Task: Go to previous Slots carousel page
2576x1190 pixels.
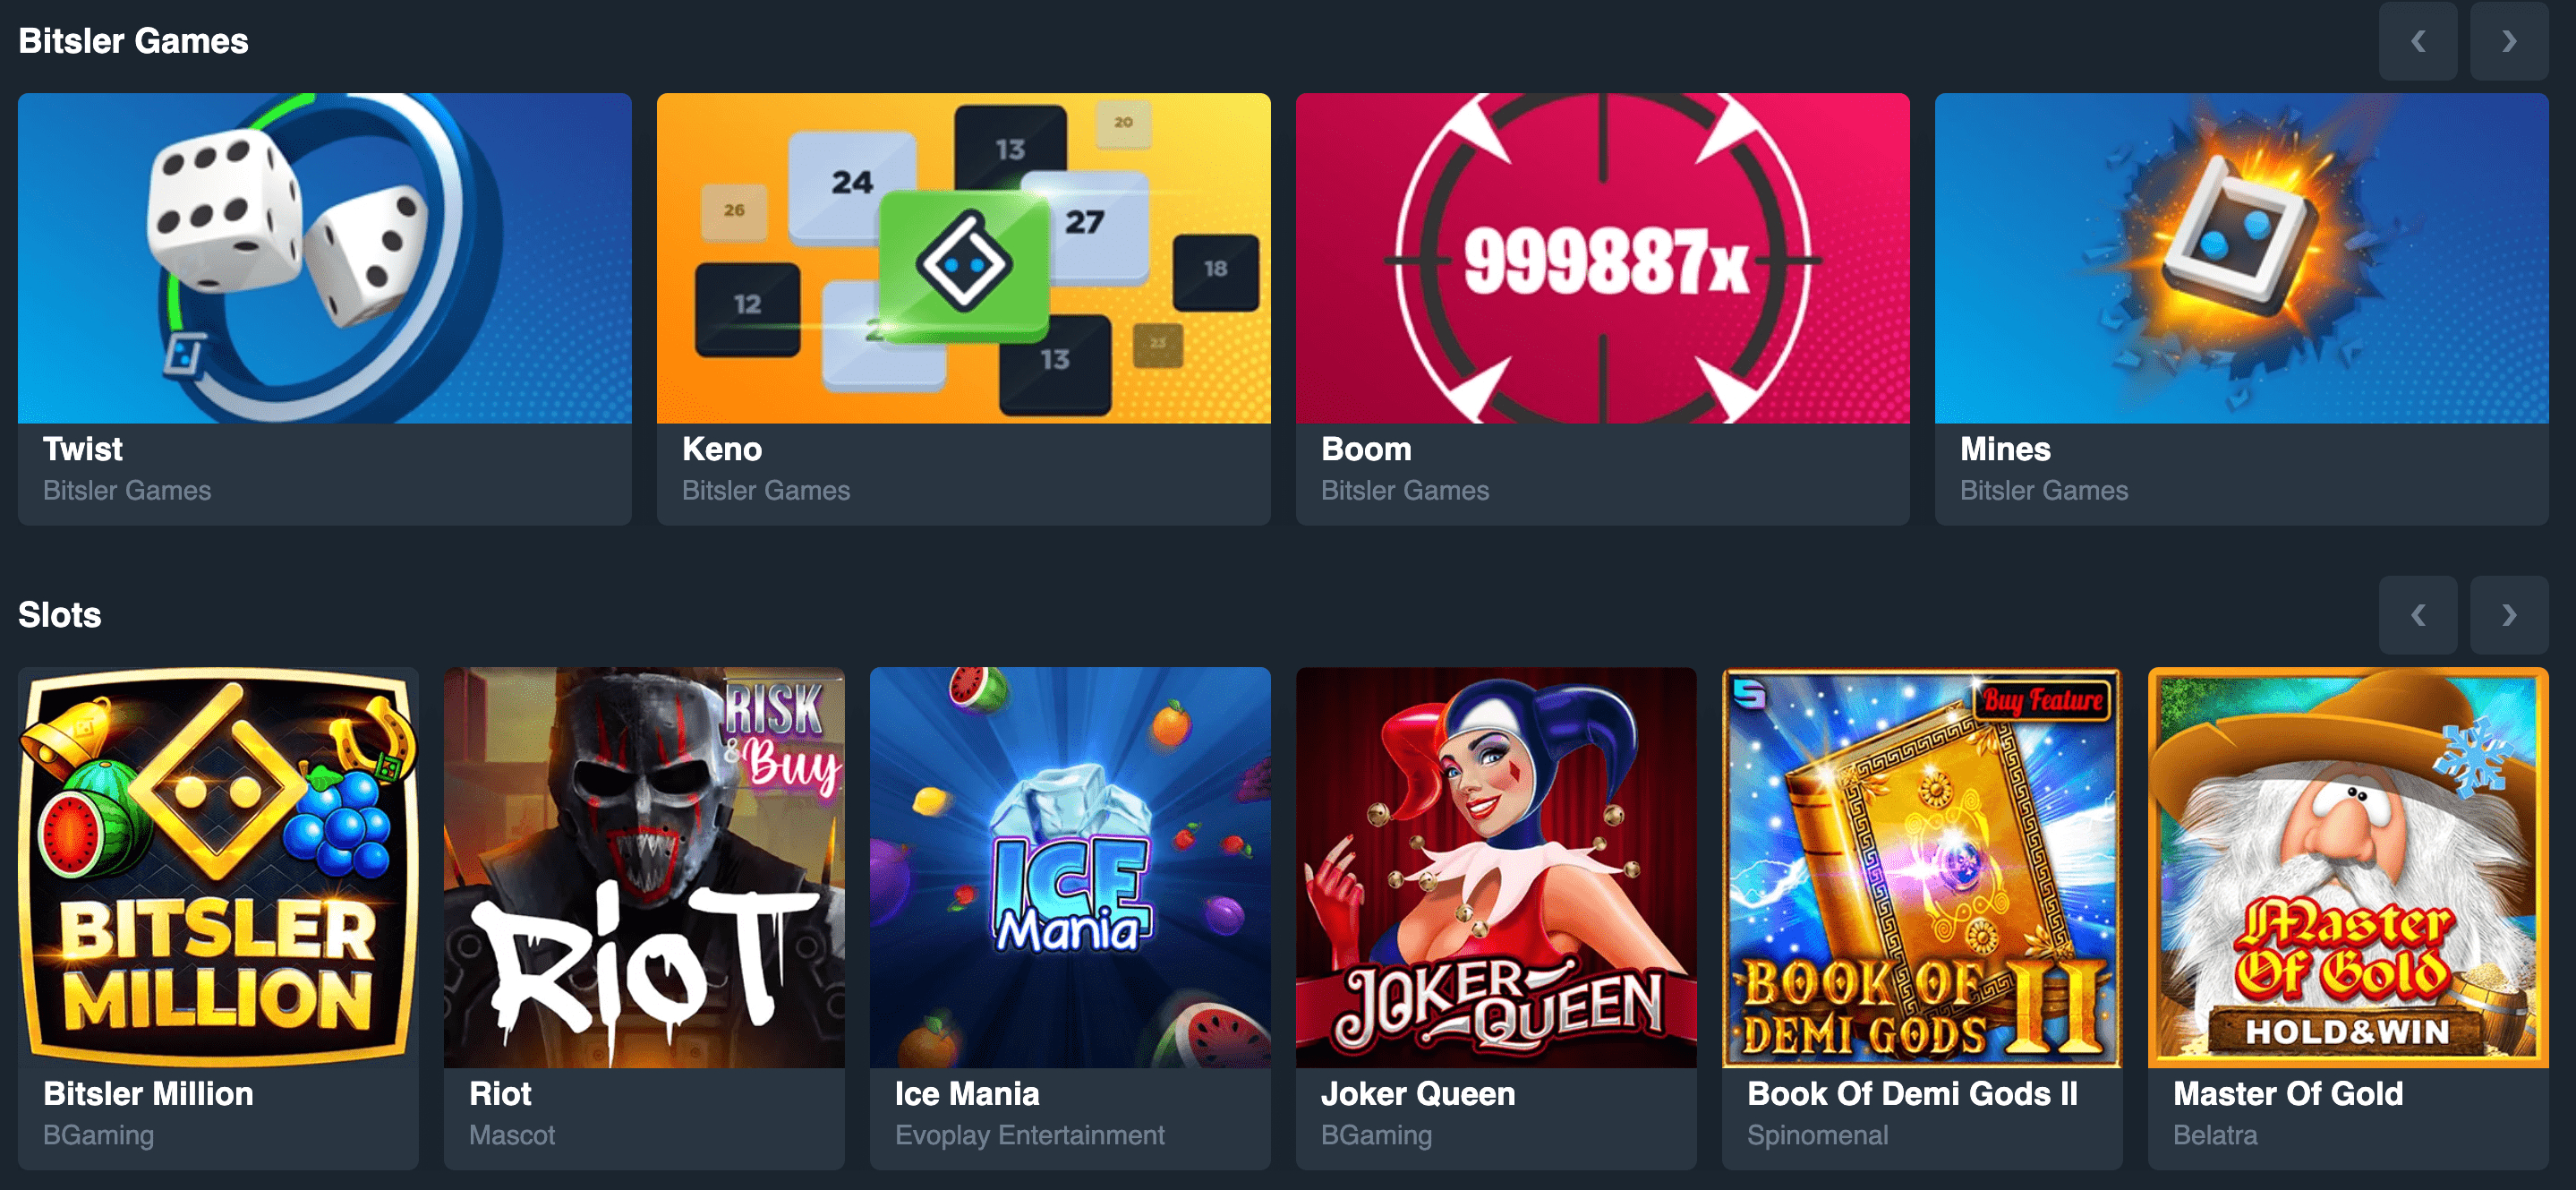Action: tap(2417, 615)
